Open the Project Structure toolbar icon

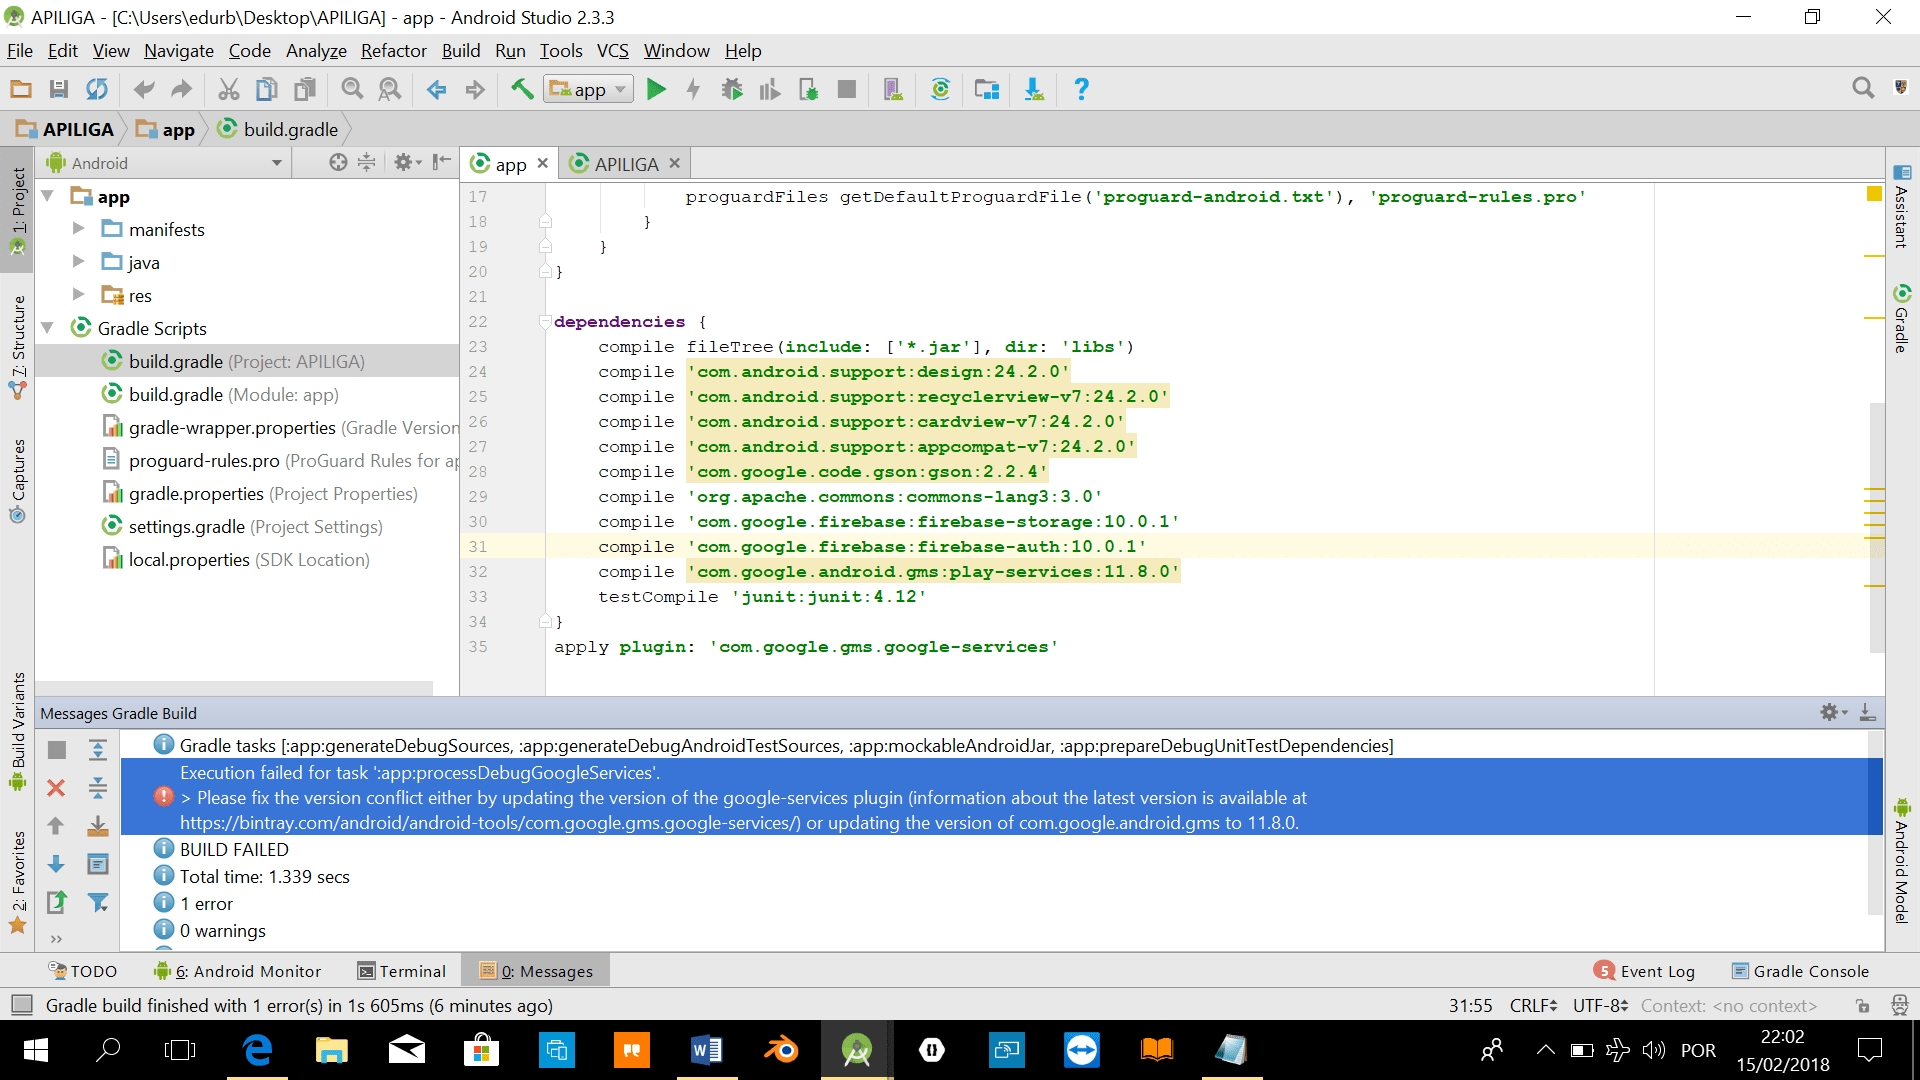click(987, 90)
